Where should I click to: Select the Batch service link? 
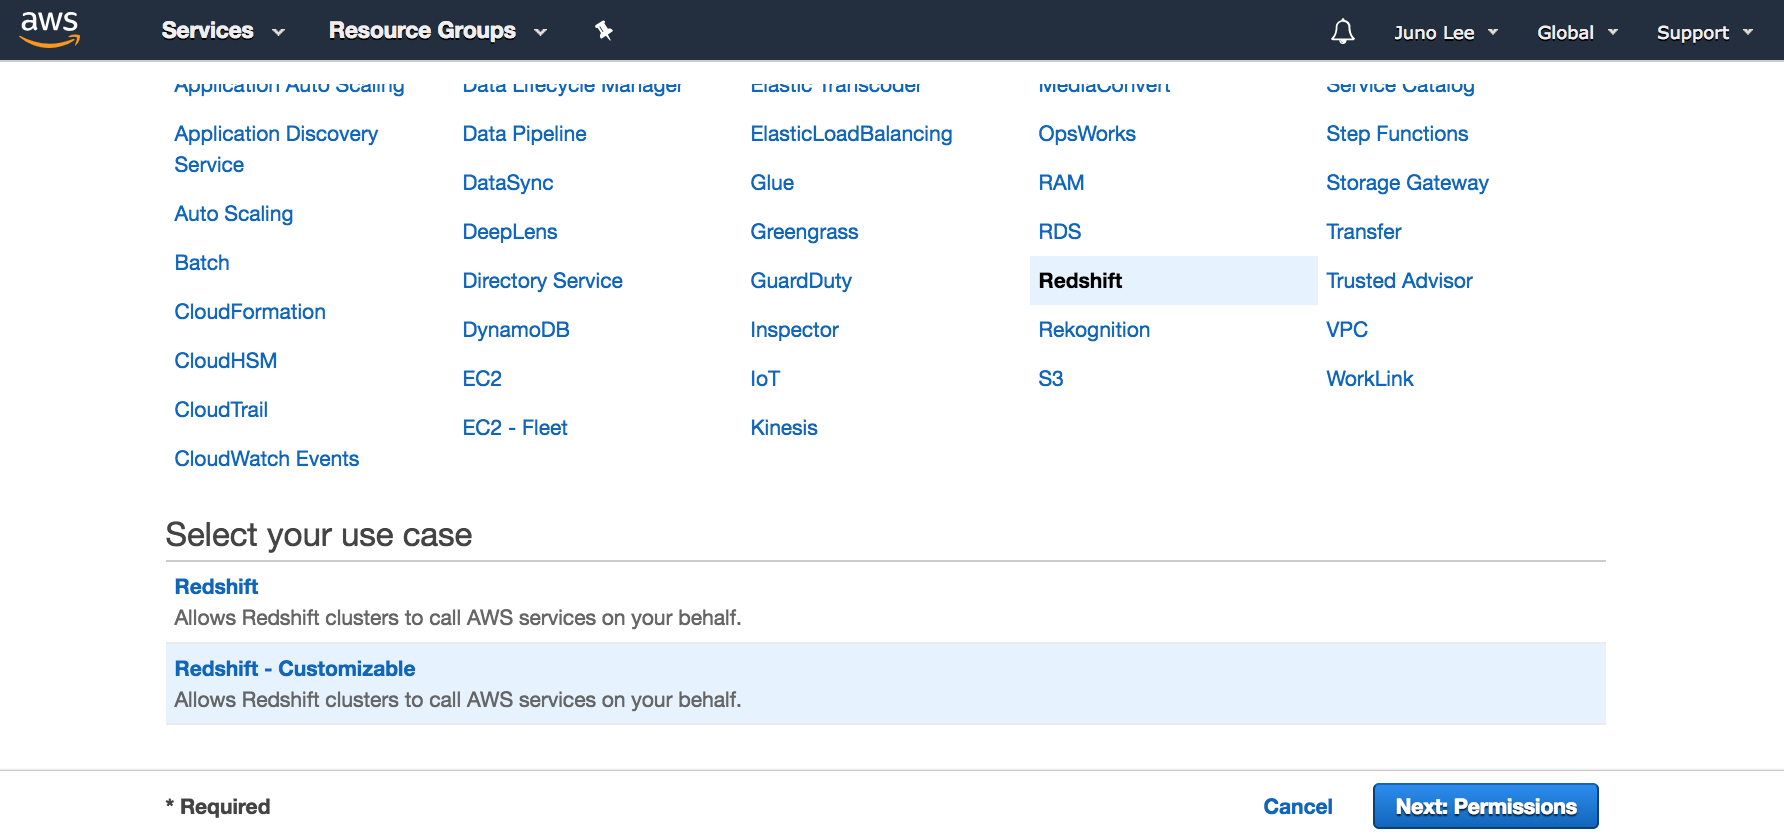[202, 263]
